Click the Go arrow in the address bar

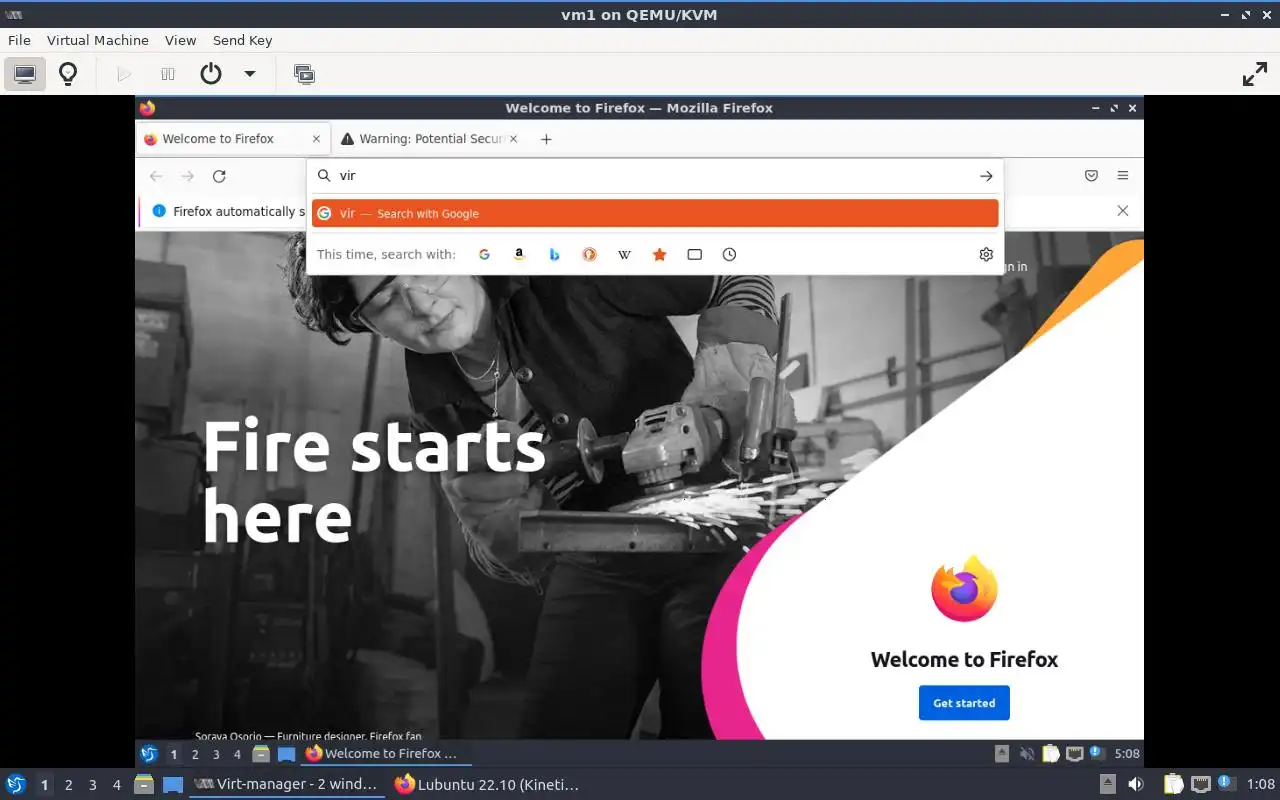[986, 176]
